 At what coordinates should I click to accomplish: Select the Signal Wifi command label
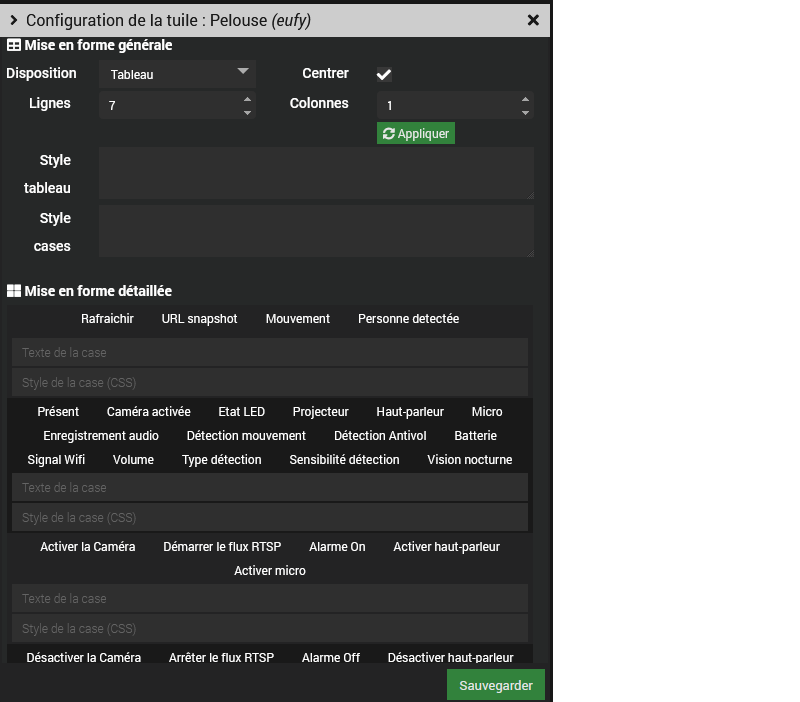coord(56,460)
